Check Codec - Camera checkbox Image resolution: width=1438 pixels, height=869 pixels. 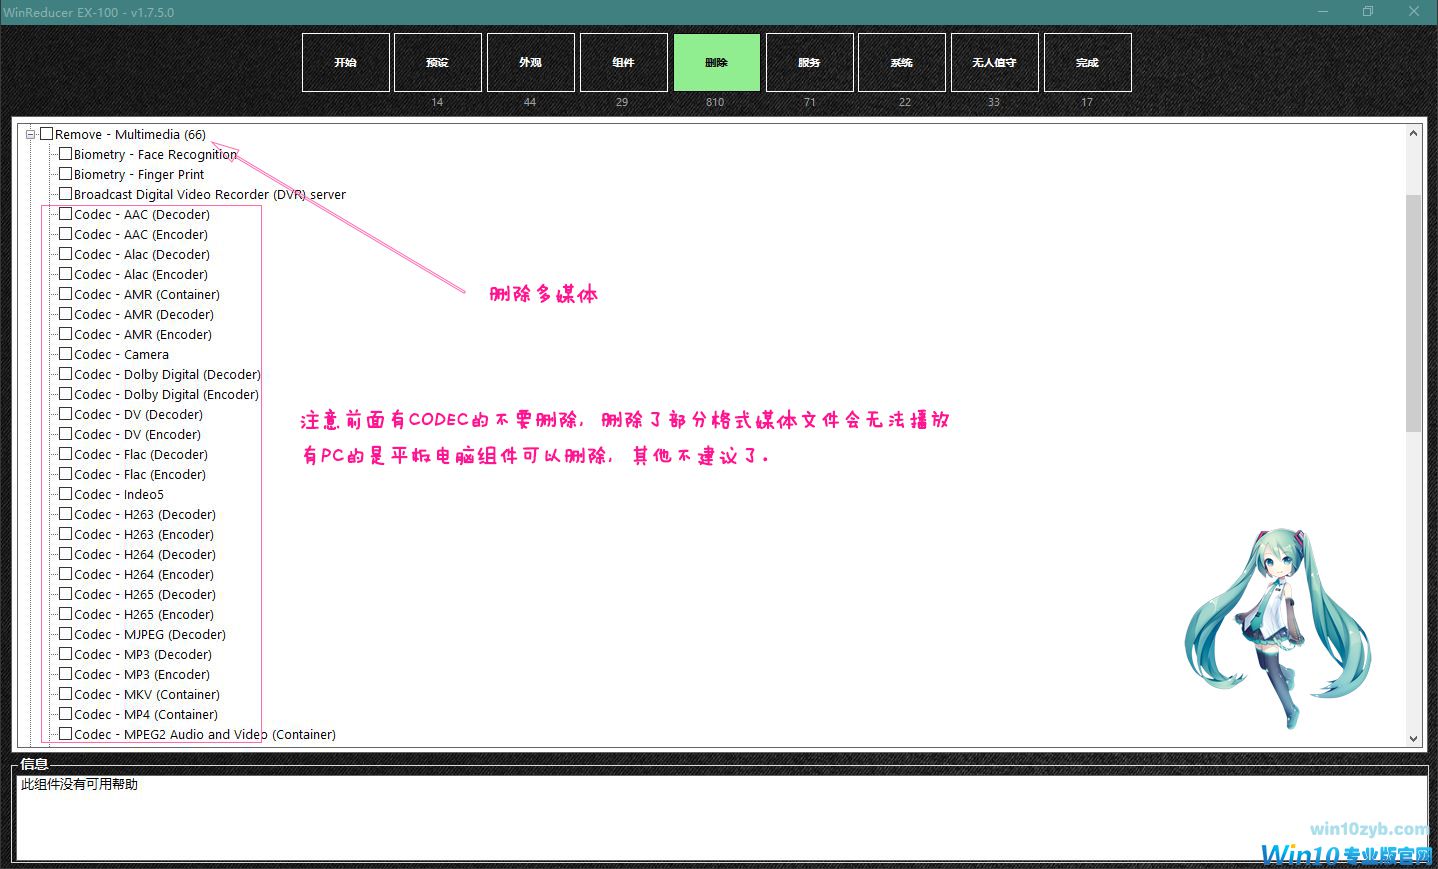[x=65, y=354]
